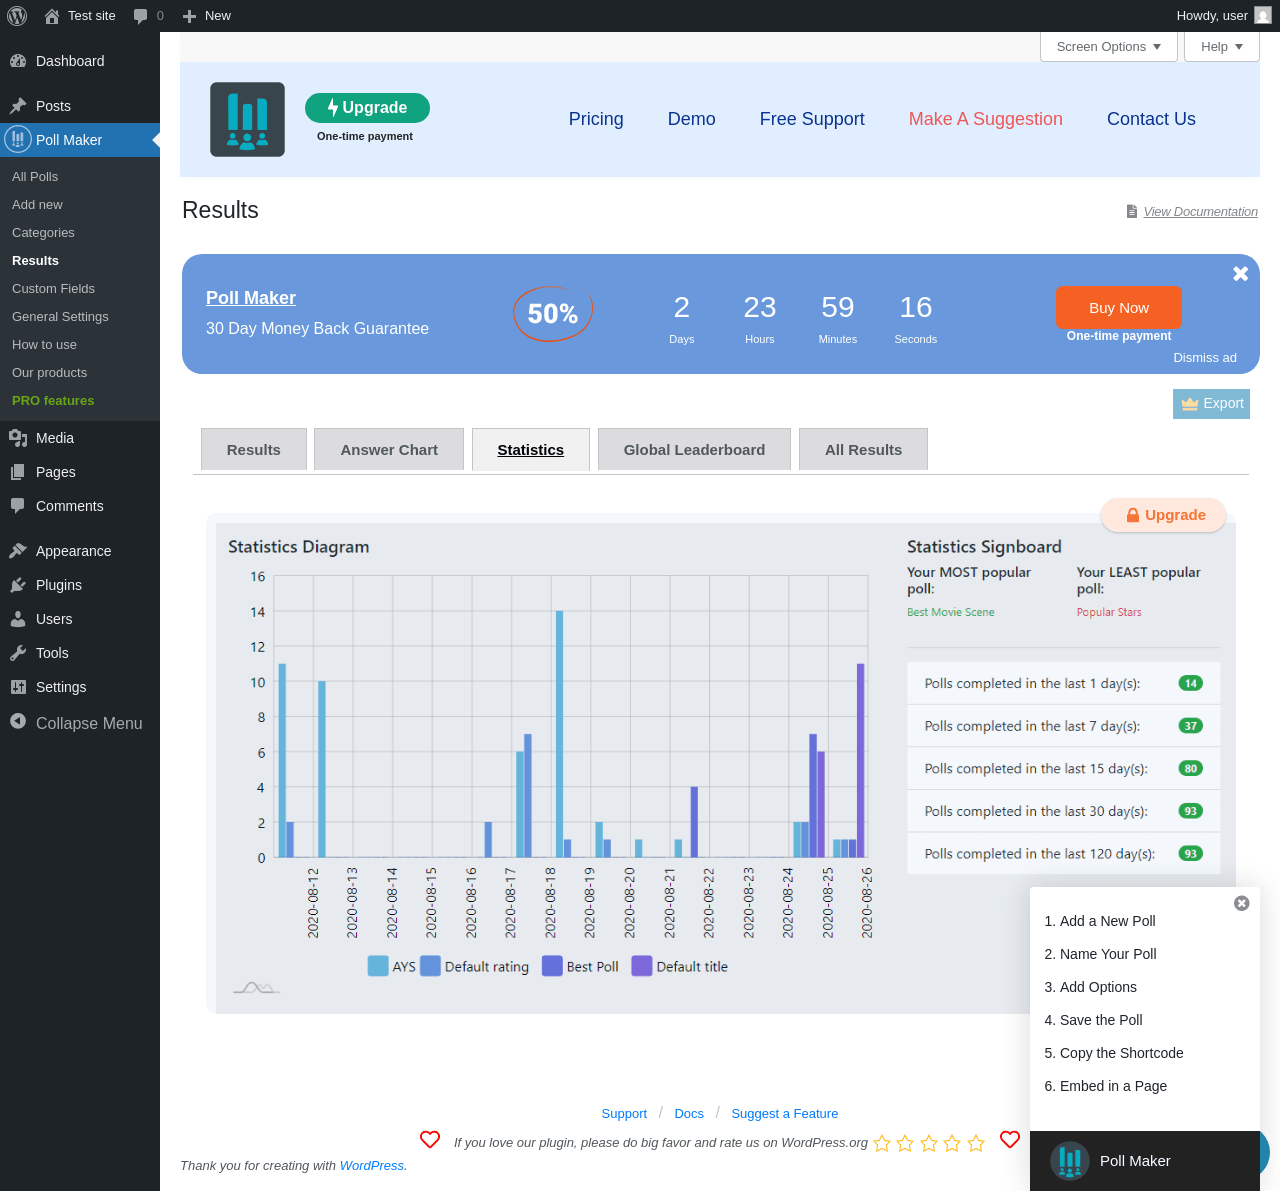Open the comments bubble icon in admin bar

tap(141, 16)
